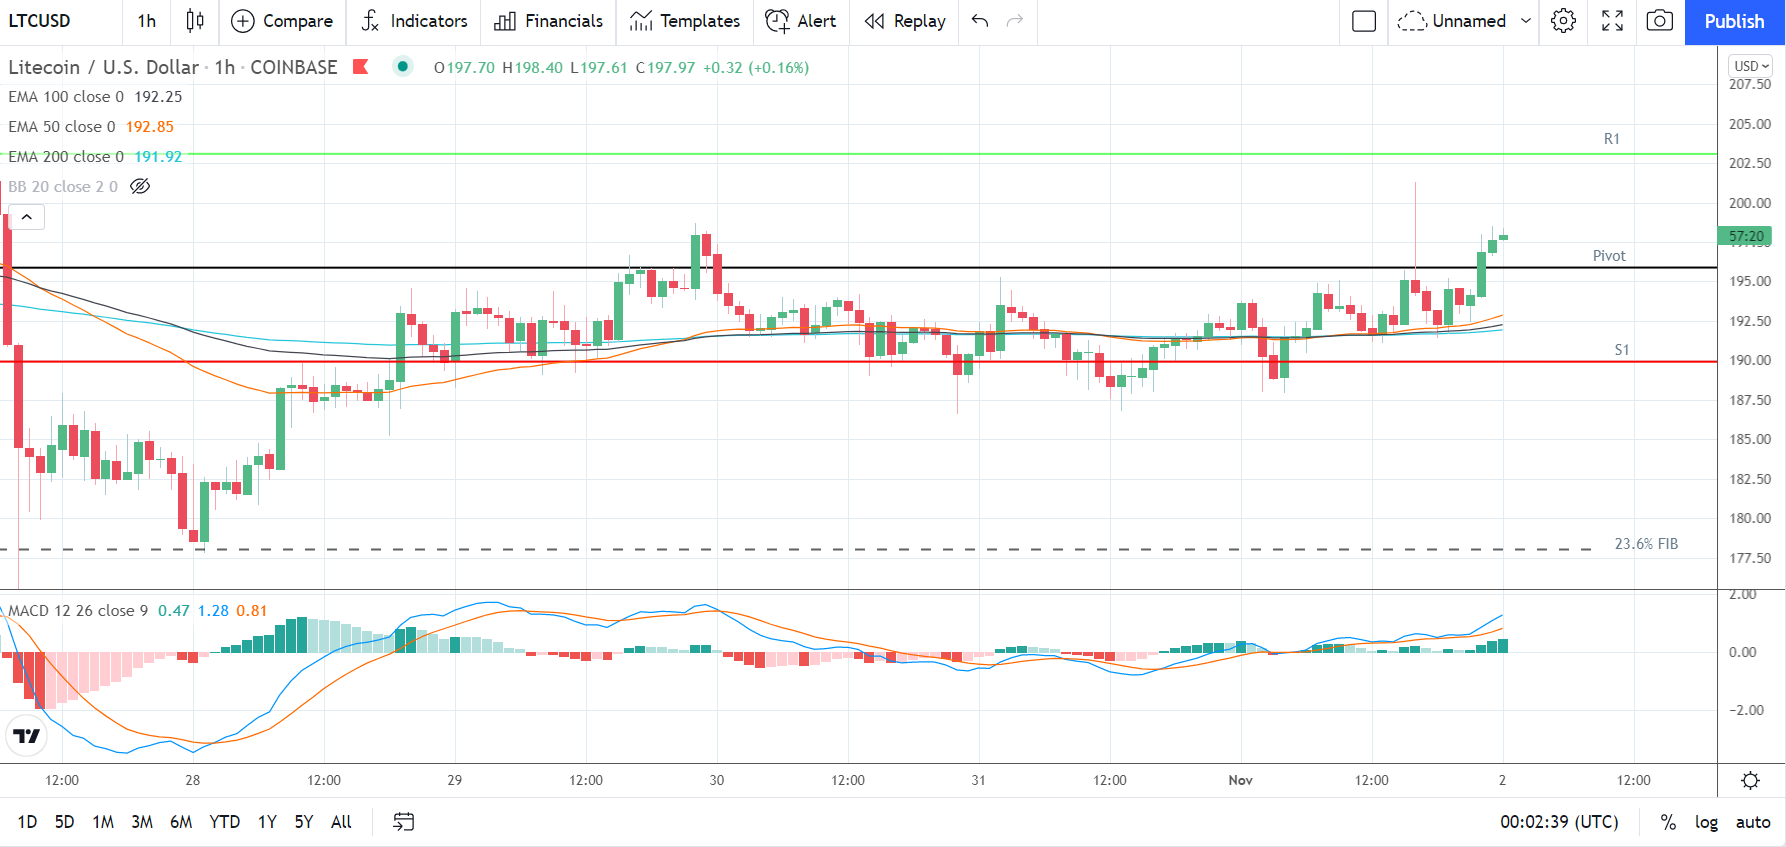The height and width of the screenshot is (847, 1786).
Task: Open the USD currency dropdown
Action: 1751,66
